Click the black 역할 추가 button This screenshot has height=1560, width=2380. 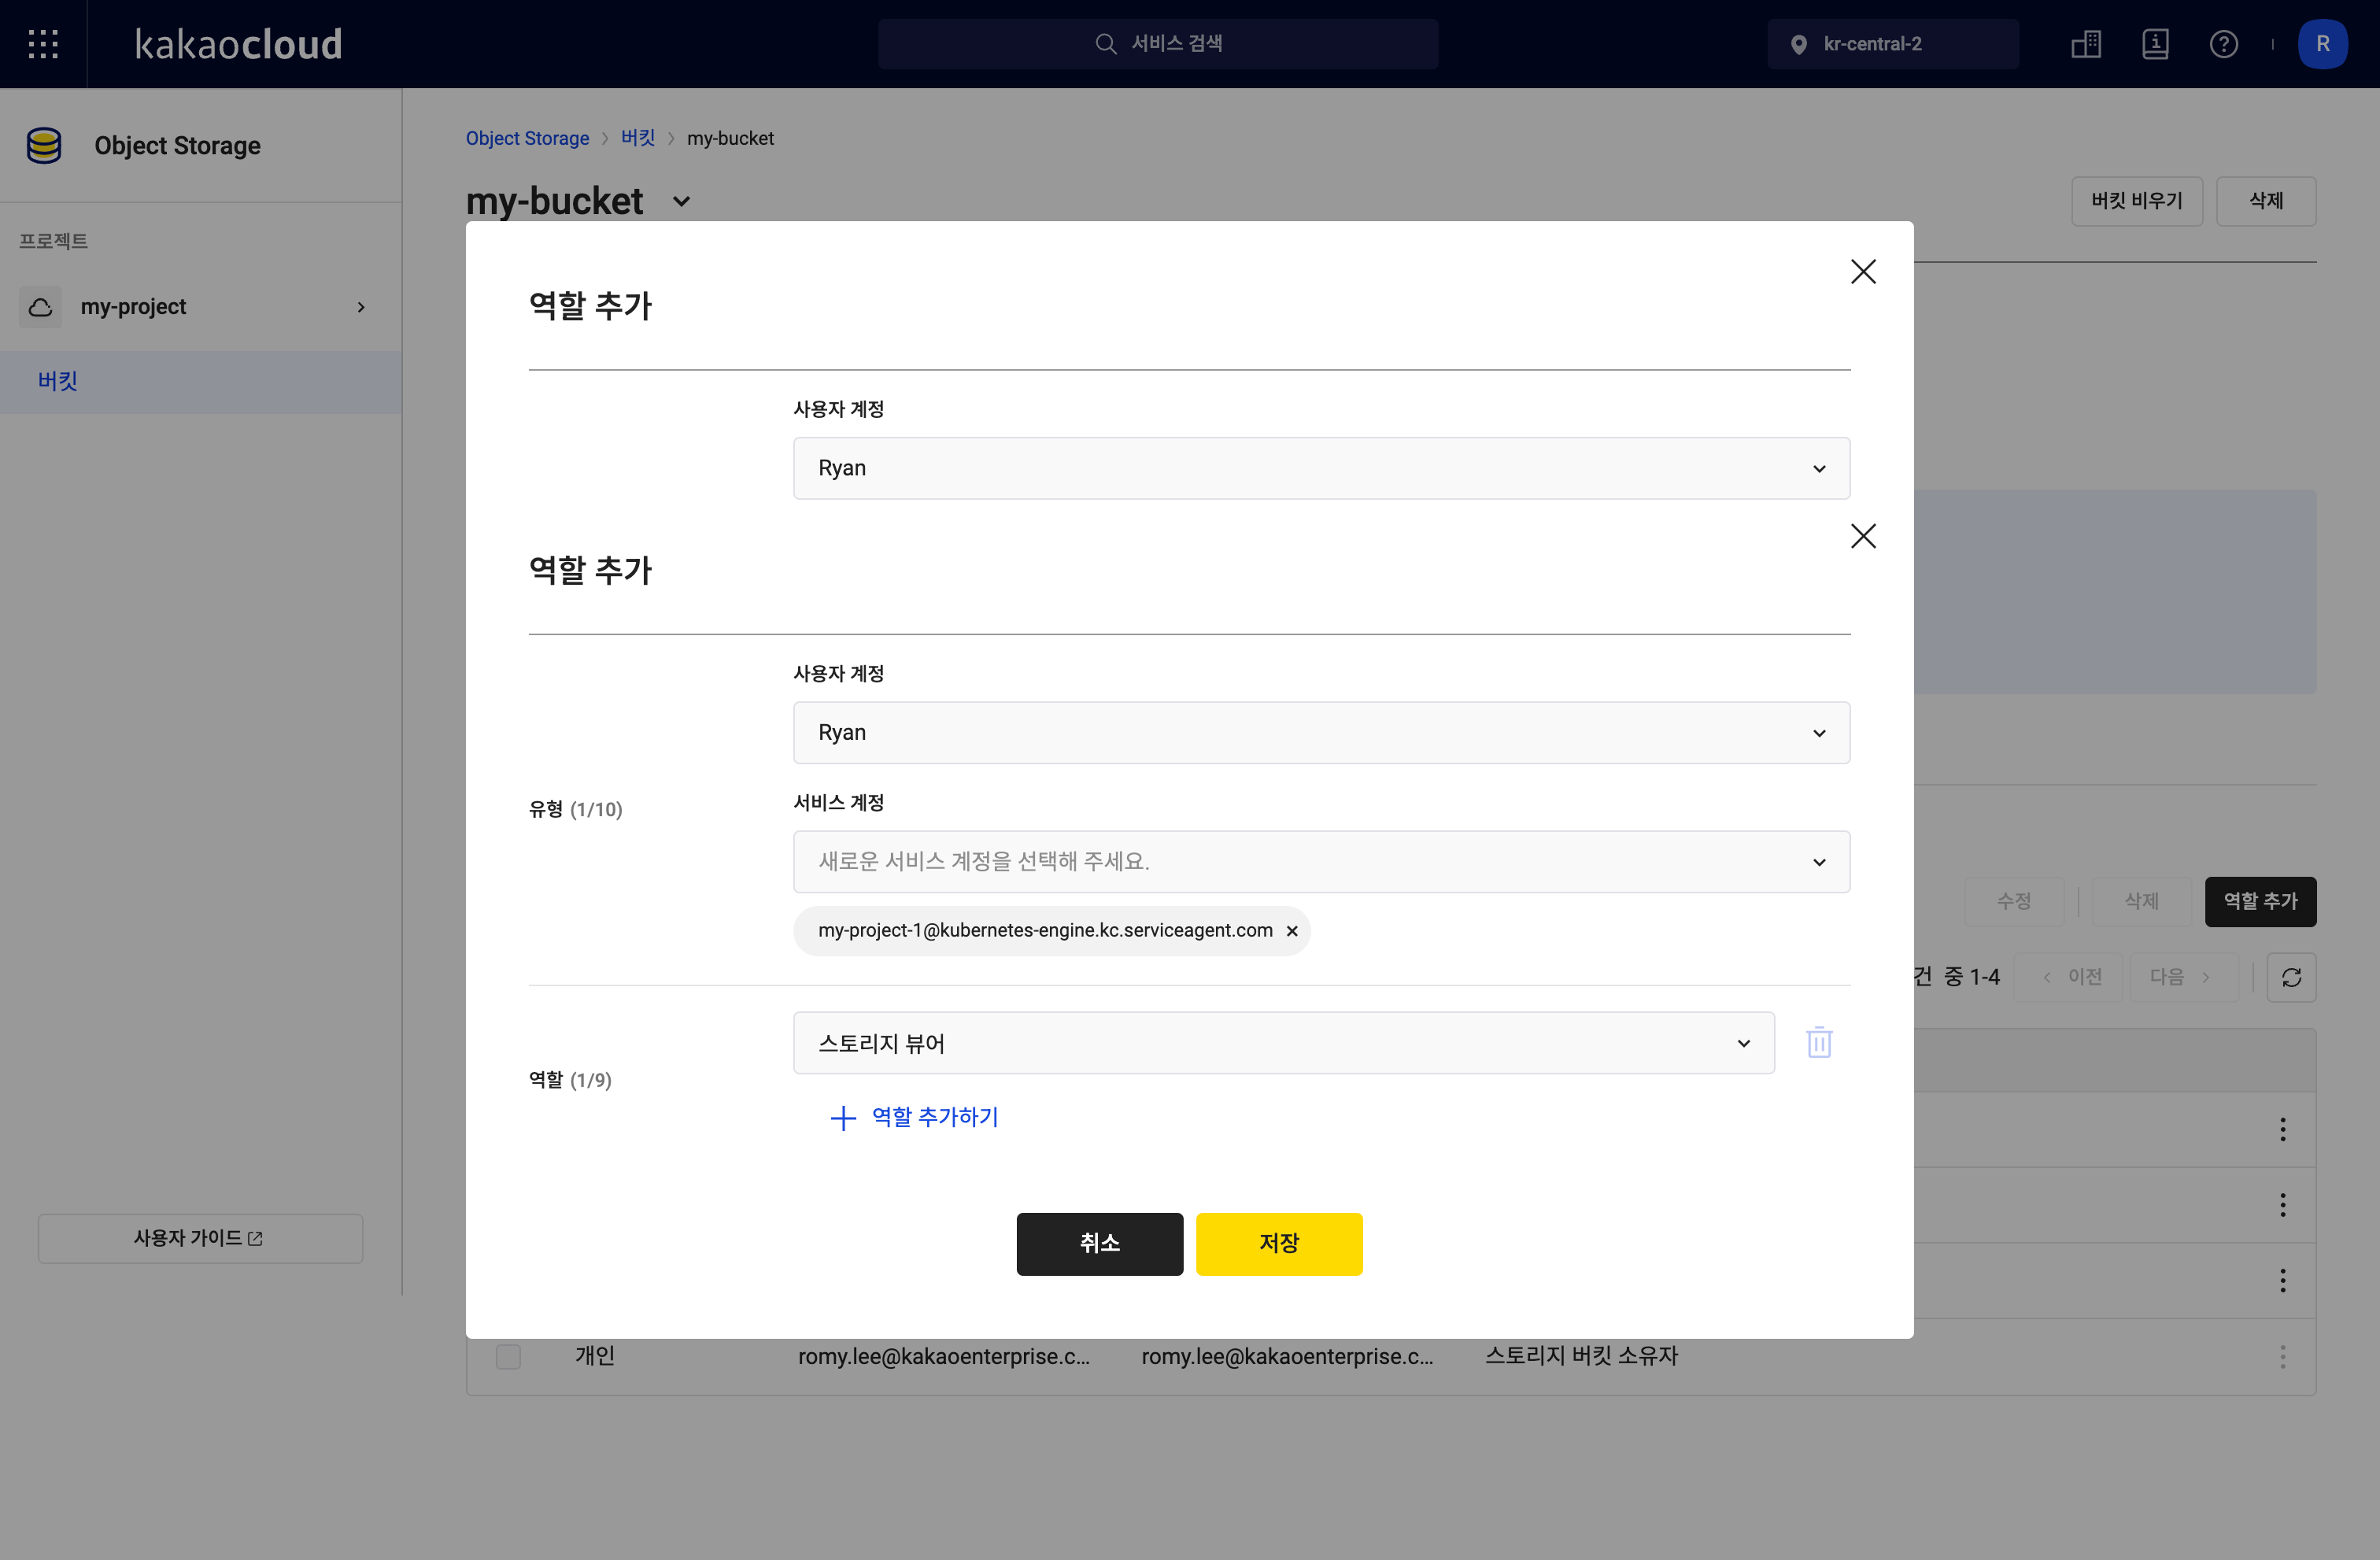[x=2260, y=902]
